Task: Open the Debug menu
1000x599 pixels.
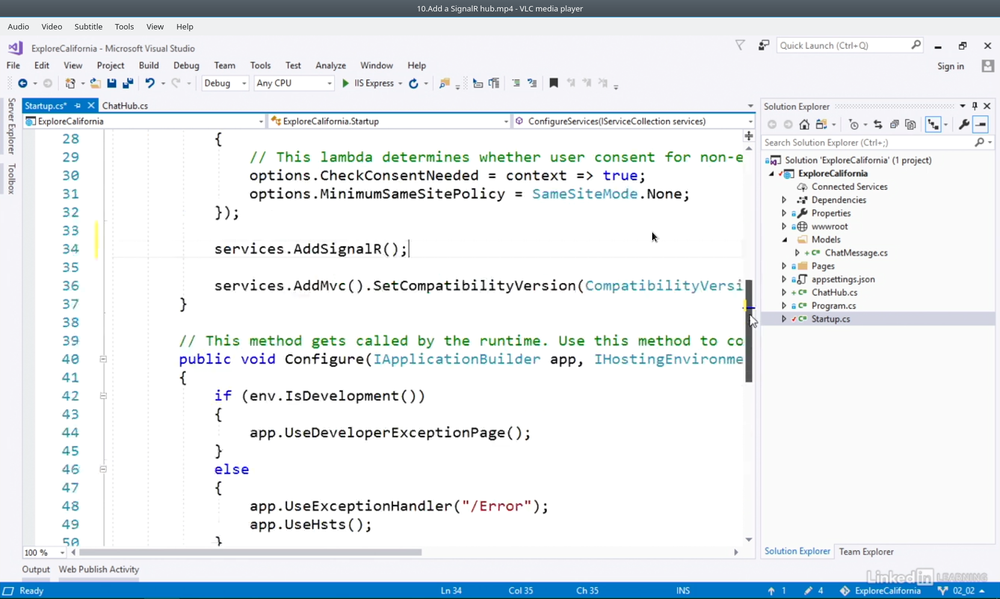Action: (x=186, y=66)
